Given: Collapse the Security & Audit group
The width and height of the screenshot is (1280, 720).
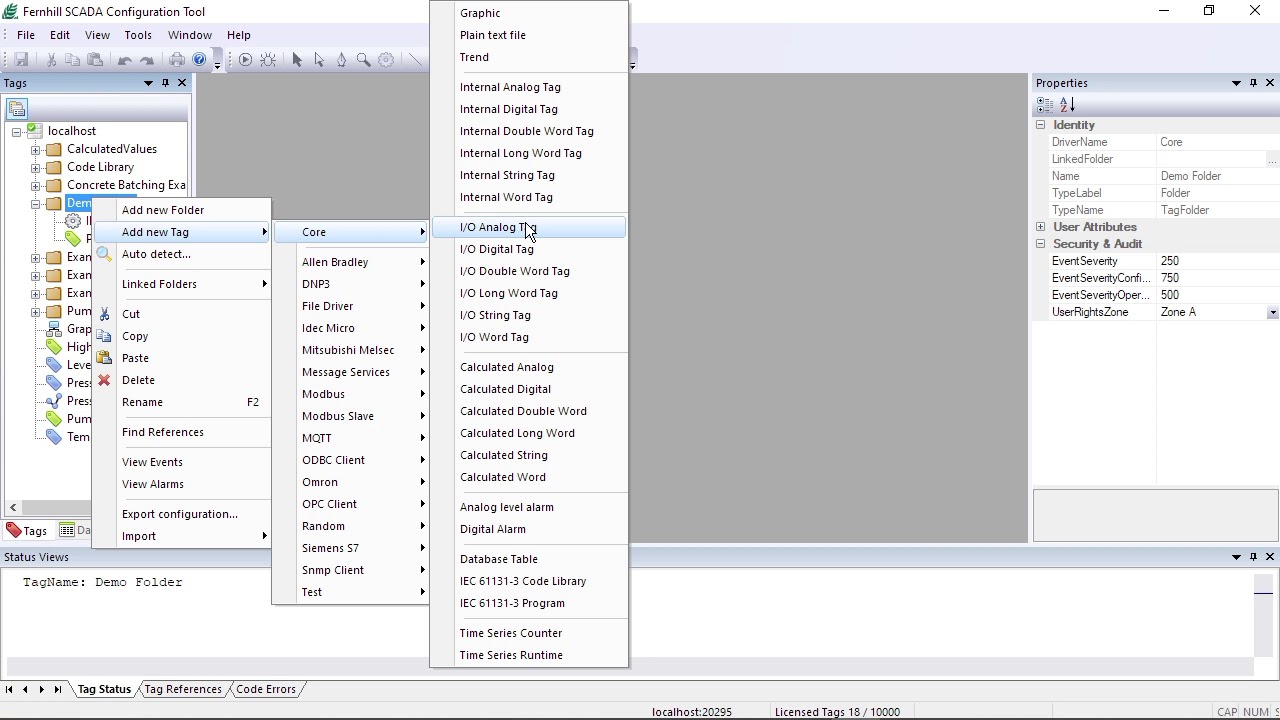Looking at the screenshot, I should click(x=1040, y=244).
